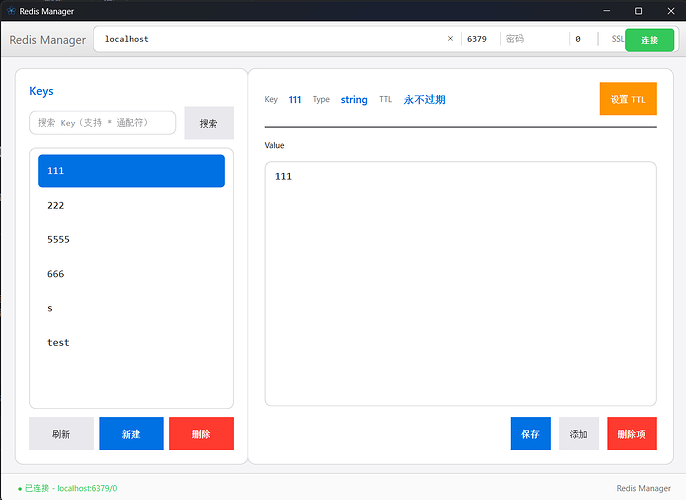This screenshot has height=500, width=686.
Task: Click the localhost host input field
Action: click(273, 39)
